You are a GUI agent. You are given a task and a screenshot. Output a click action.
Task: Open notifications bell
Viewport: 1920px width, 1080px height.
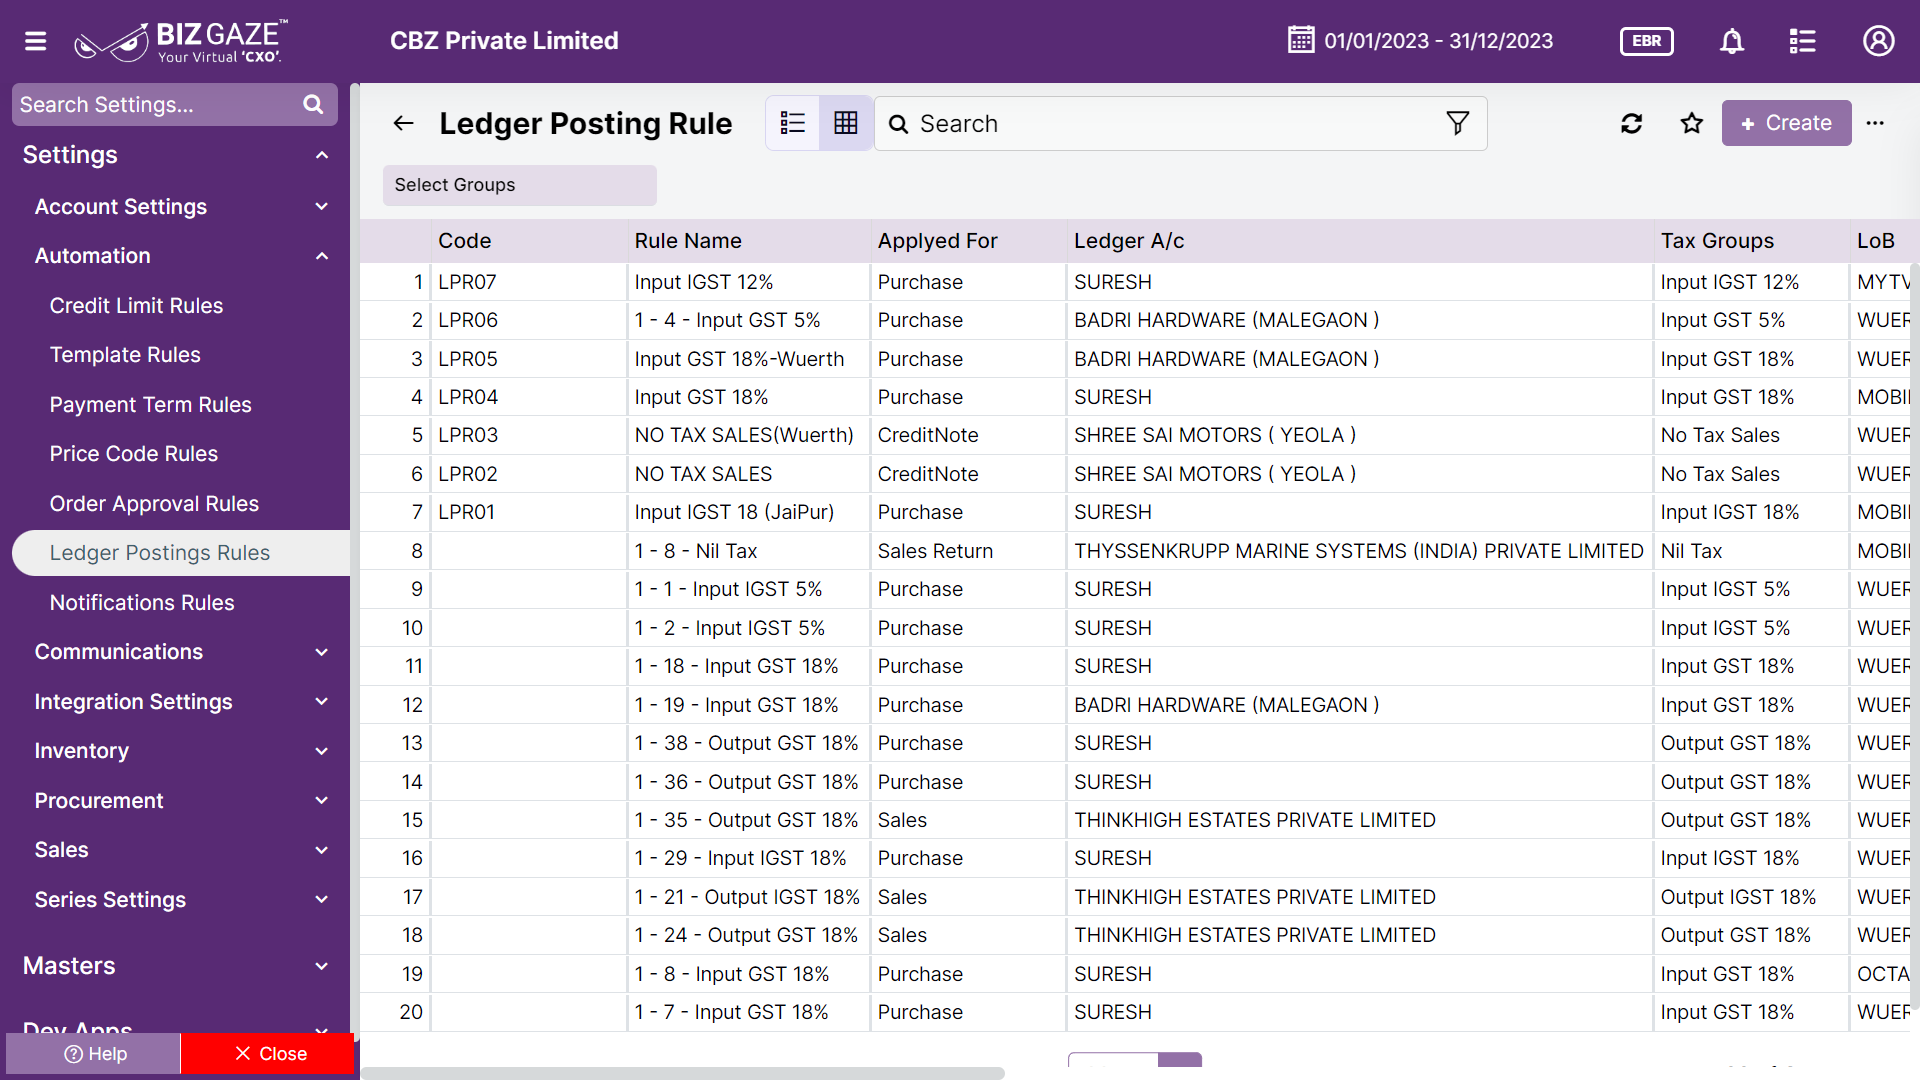coord(1732,41)
